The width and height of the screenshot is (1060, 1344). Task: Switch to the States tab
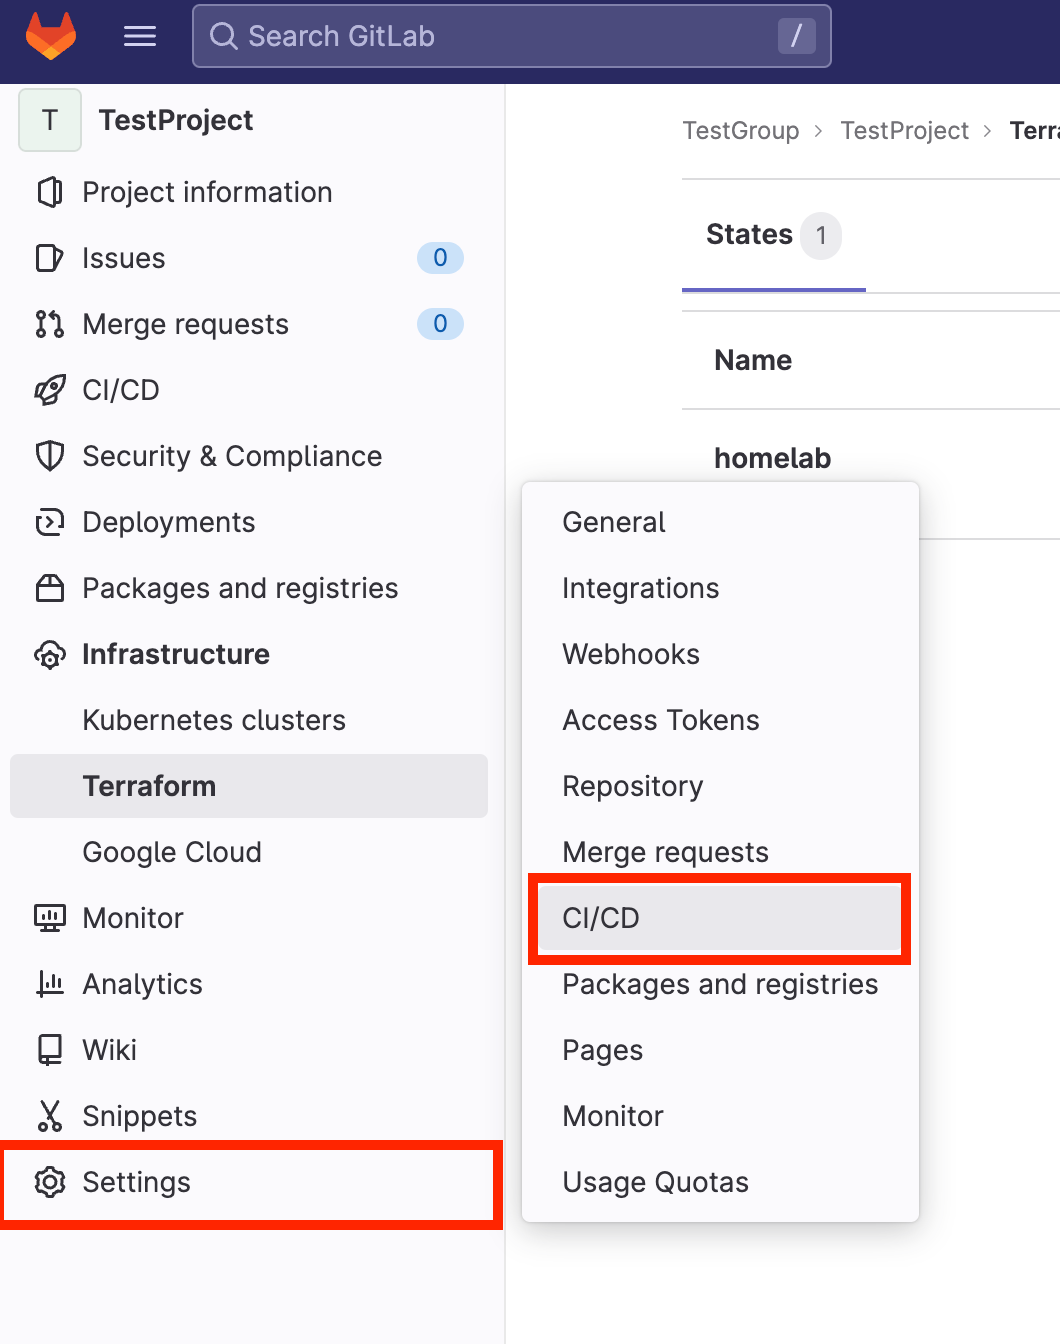(x=750, y=235)
